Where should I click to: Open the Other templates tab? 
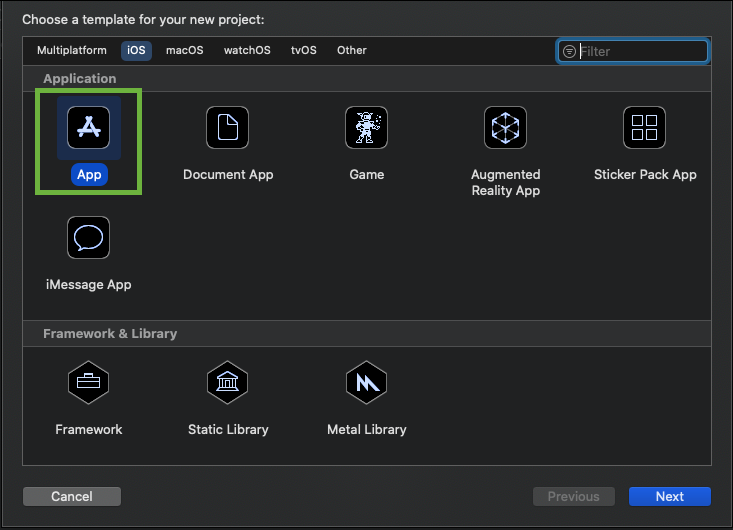tap(352, 50)
